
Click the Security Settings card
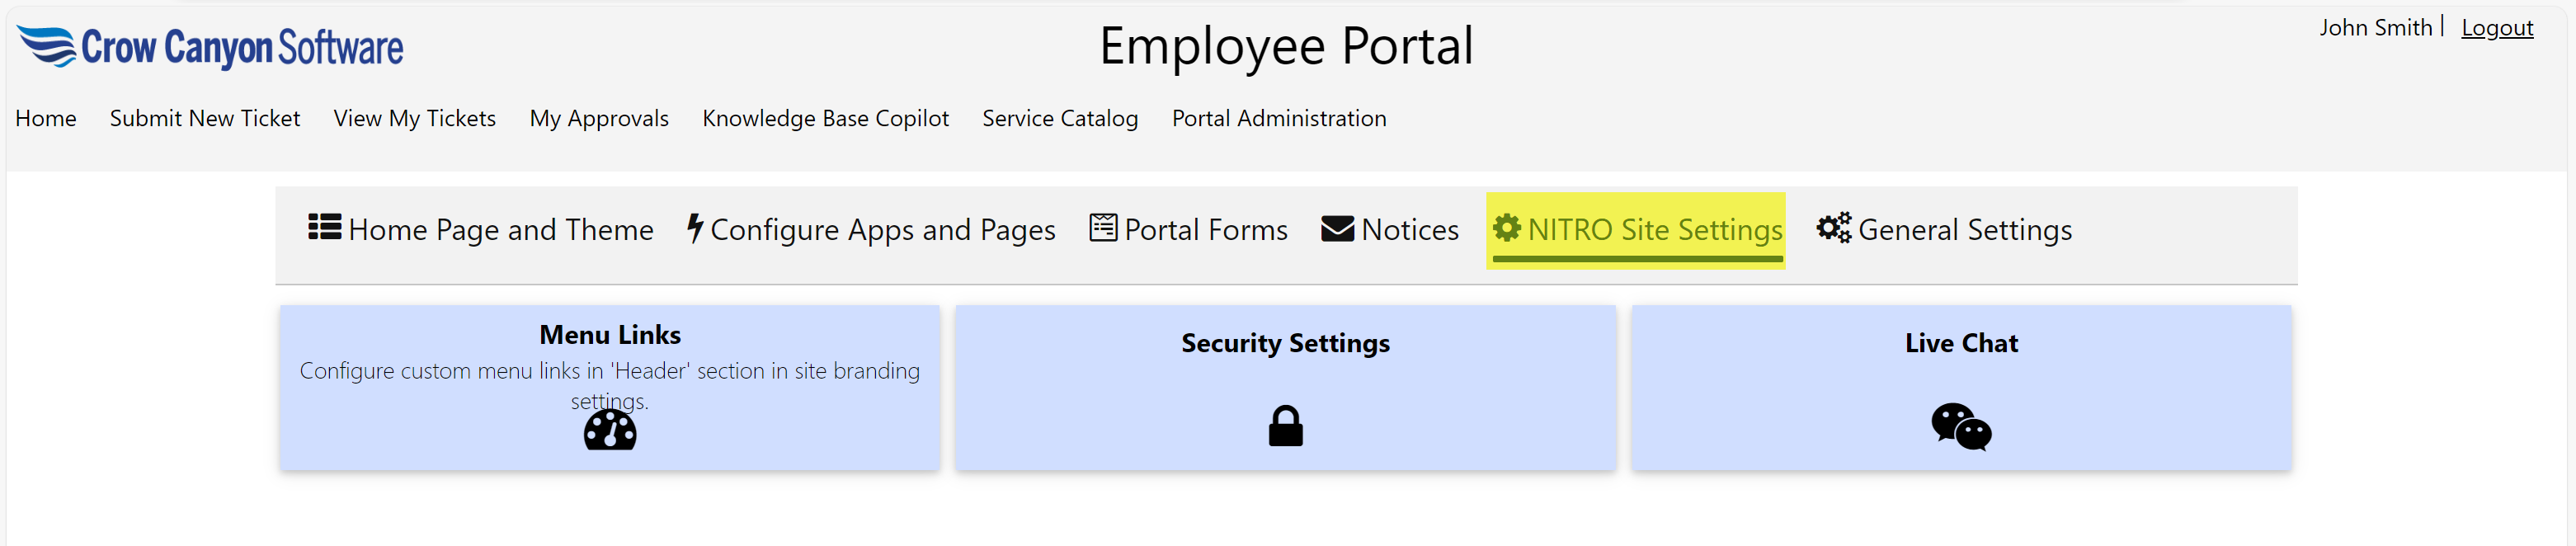pos(1285,388)
